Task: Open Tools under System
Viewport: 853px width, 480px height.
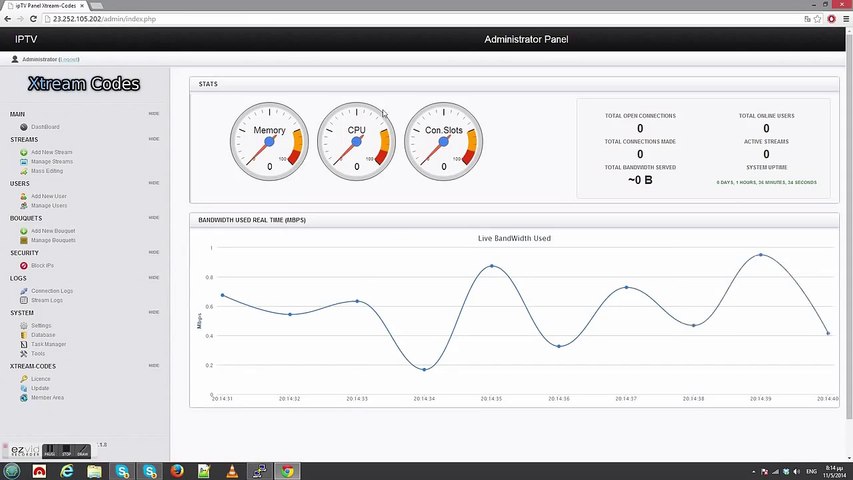Action: click(x=38, y=354)
